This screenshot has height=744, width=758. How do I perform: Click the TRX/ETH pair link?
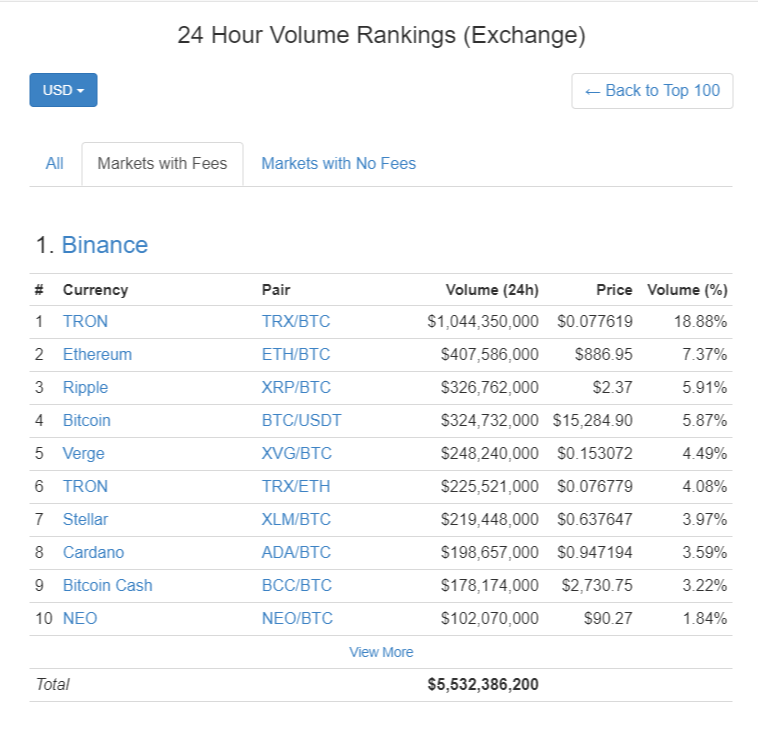[x=296, y=486]
